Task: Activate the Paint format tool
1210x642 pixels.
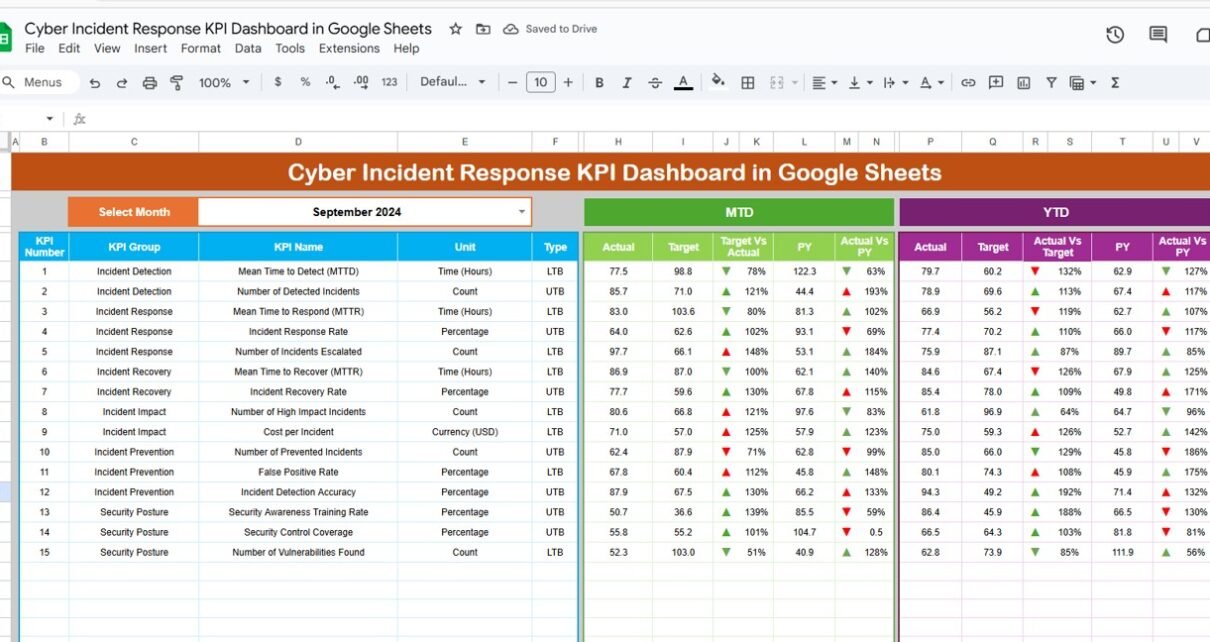Action: [177, 83]
